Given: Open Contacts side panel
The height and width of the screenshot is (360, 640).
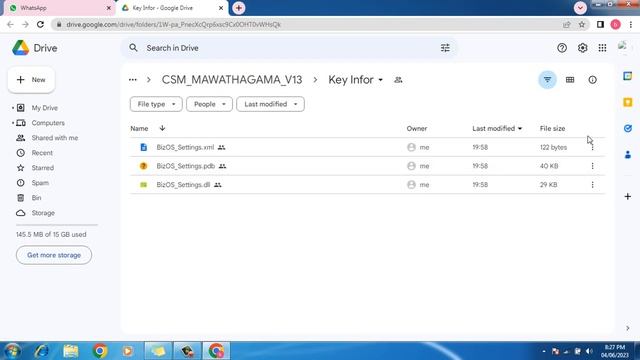Looking at the screenshot, I should pos(628,155).
